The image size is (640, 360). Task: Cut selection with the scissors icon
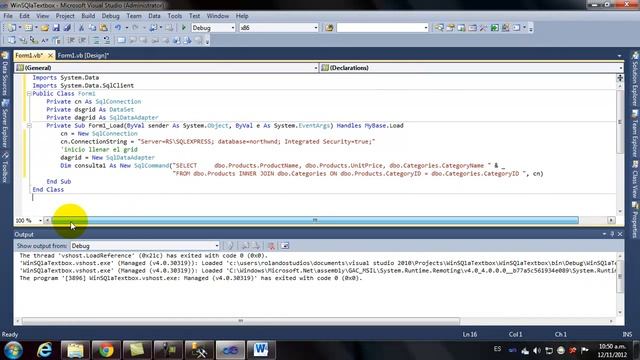pos(81,28)
